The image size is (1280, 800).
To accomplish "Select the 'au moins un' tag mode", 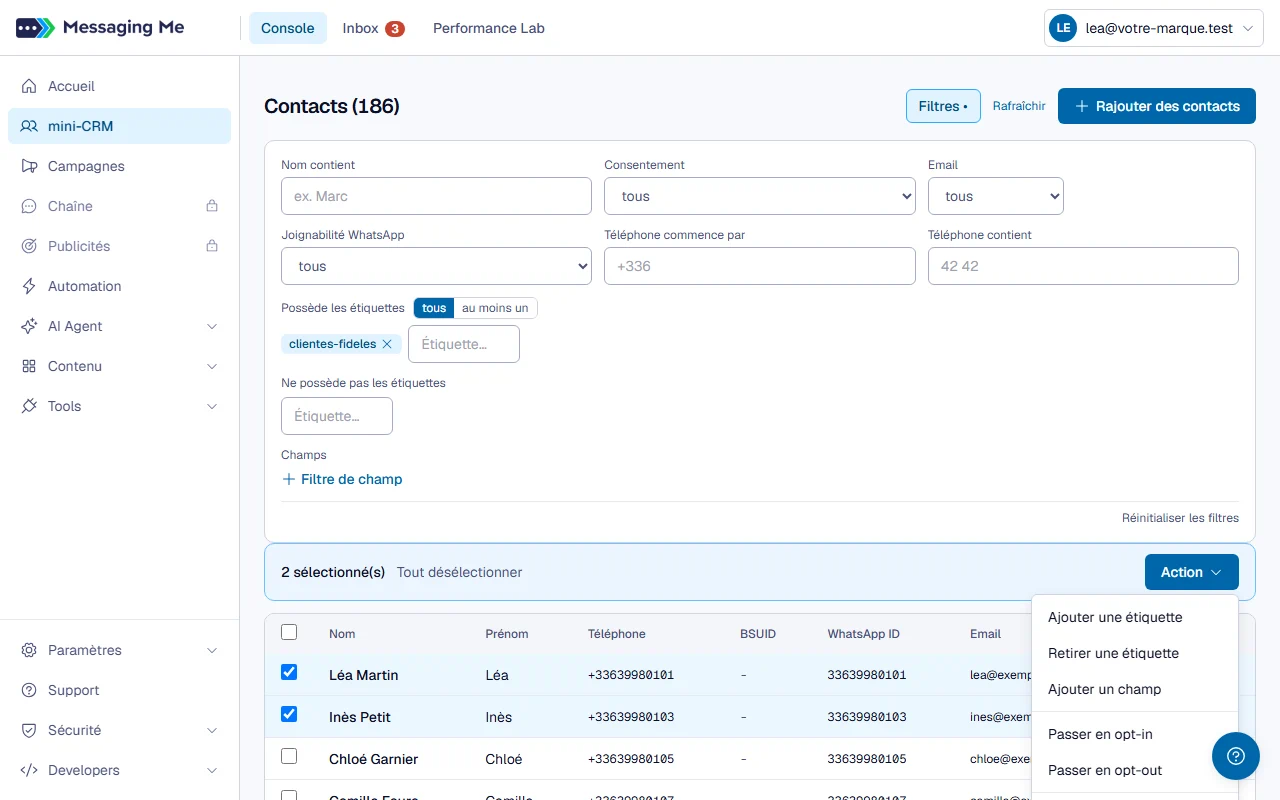I will click(495, 308).
